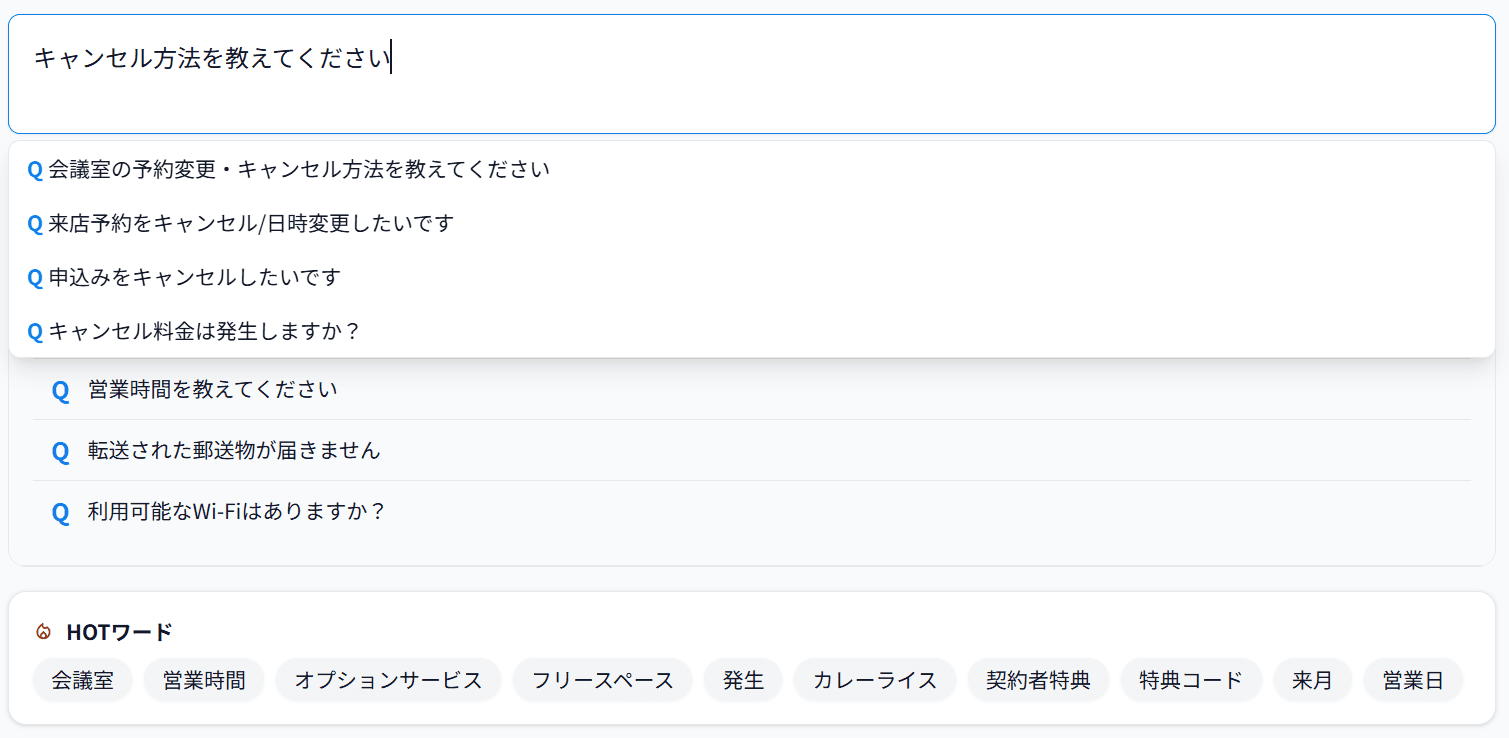Select suggestion 会議室の予約変更・キャンセル方法を教えてください
The image size is (1509, 738).
click(299, 170)
